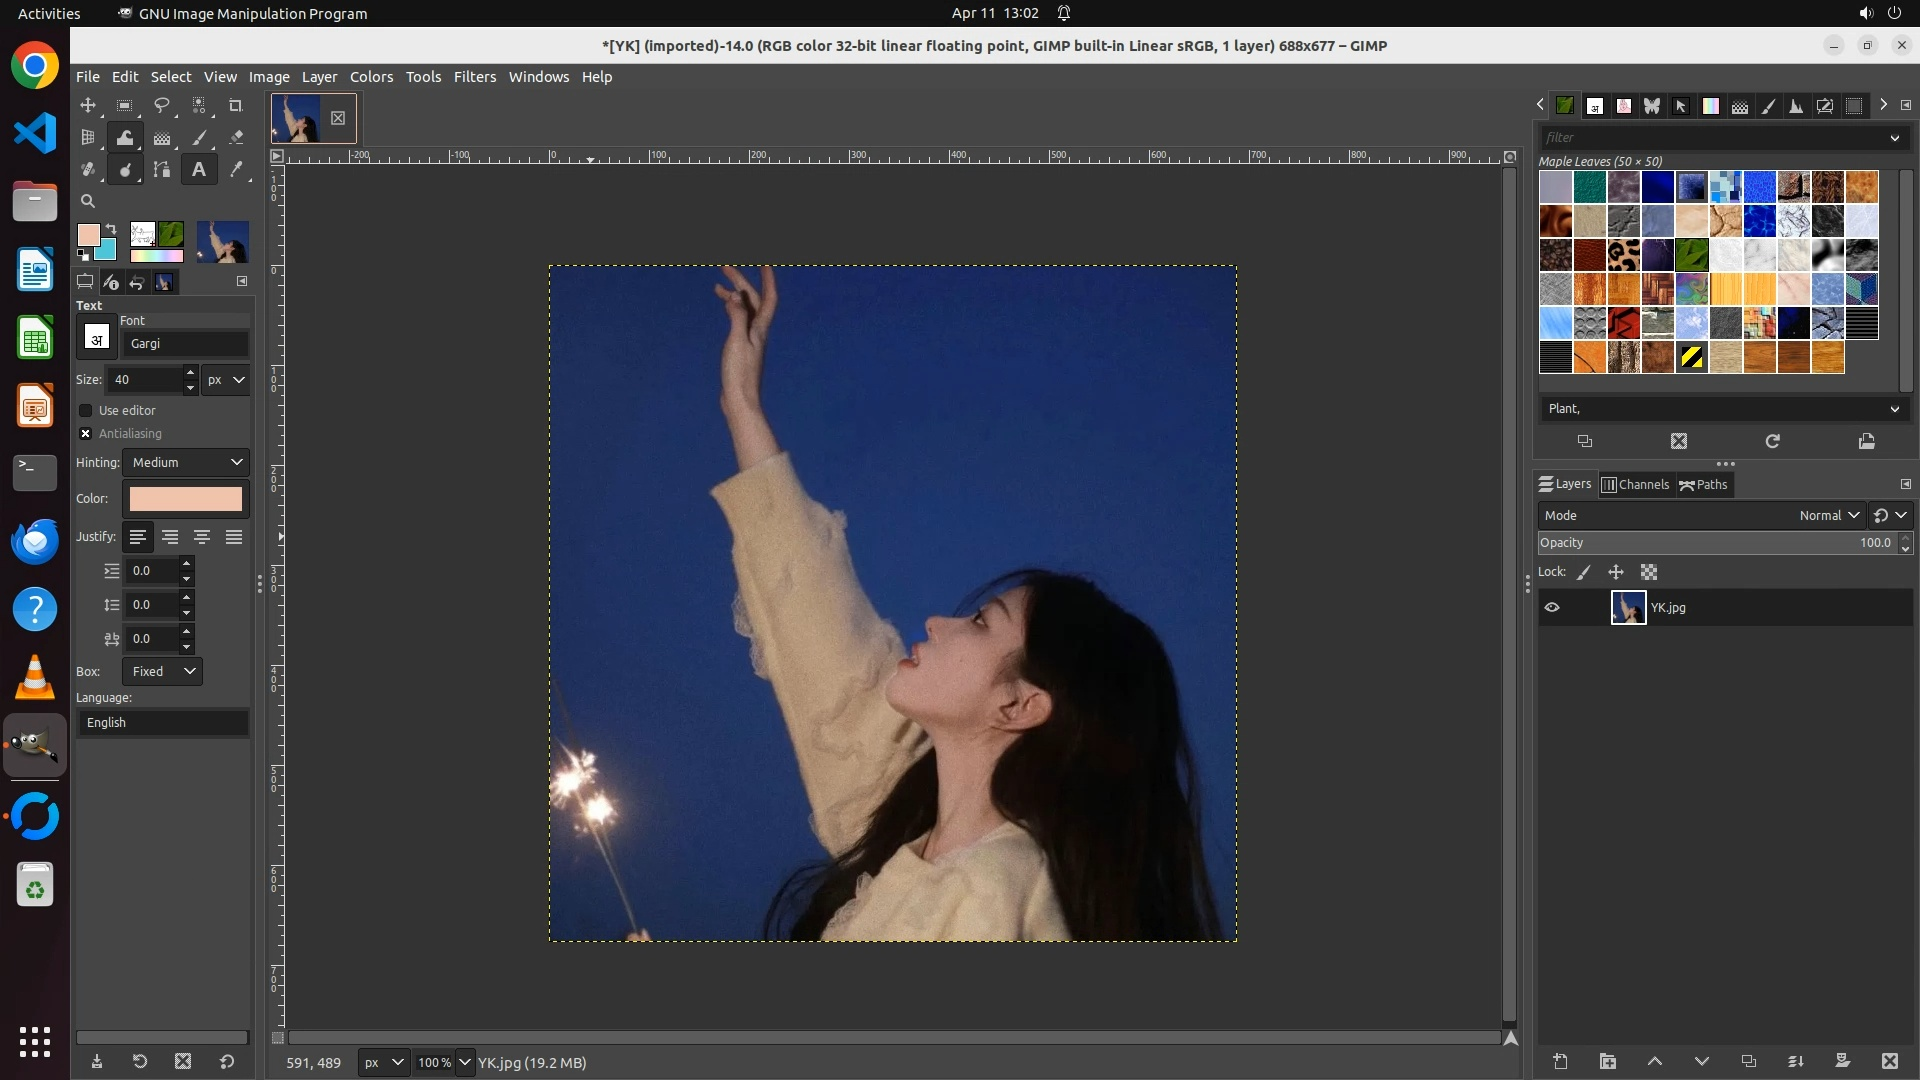Screen dimensions: 1920x1080
Task: Open the Hinting Medium dropdown
Action: pos(186,463)
